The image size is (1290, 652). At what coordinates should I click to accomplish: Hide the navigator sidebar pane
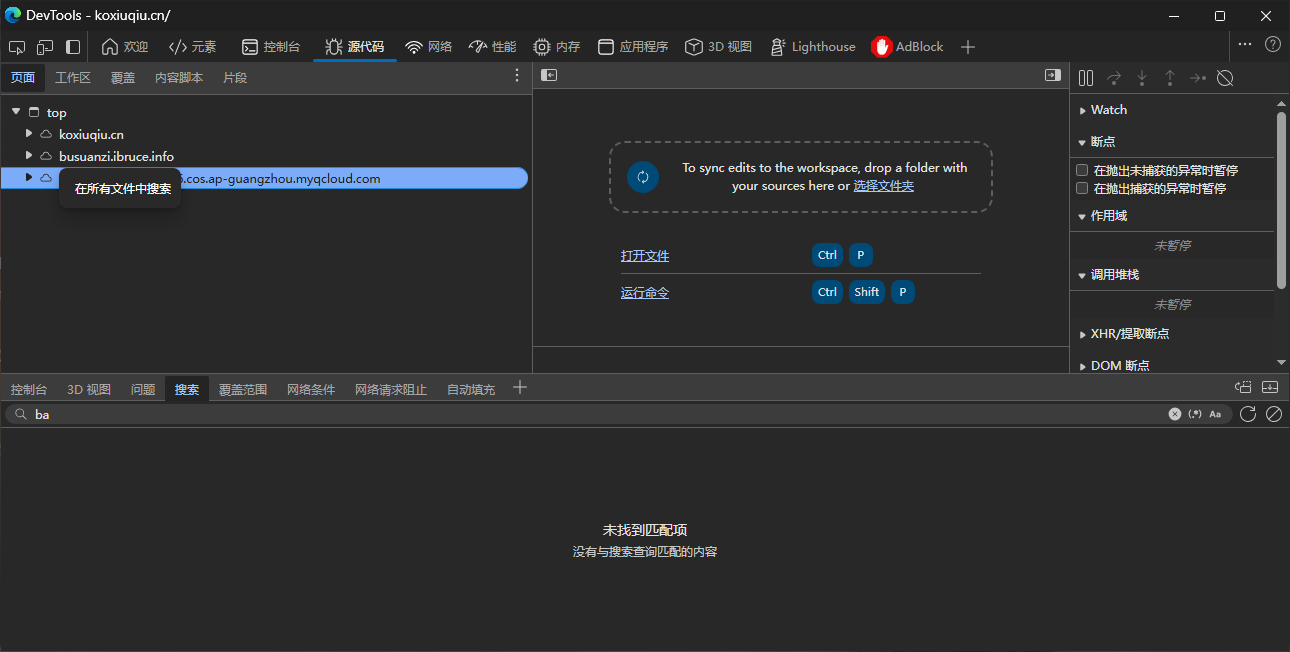click(x=549, y=75)
